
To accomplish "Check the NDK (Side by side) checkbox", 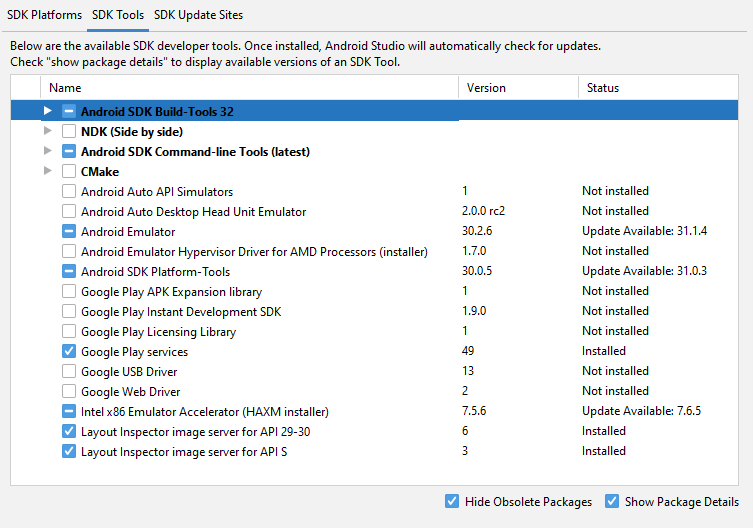I will 68,131.
